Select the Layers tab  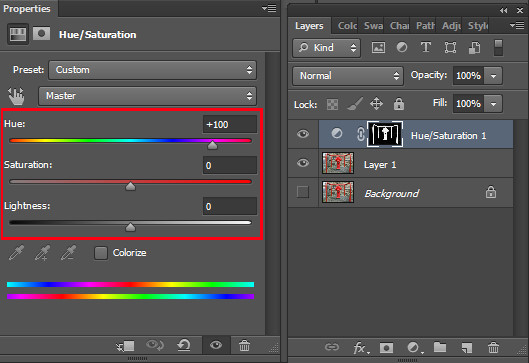[309, 26]
